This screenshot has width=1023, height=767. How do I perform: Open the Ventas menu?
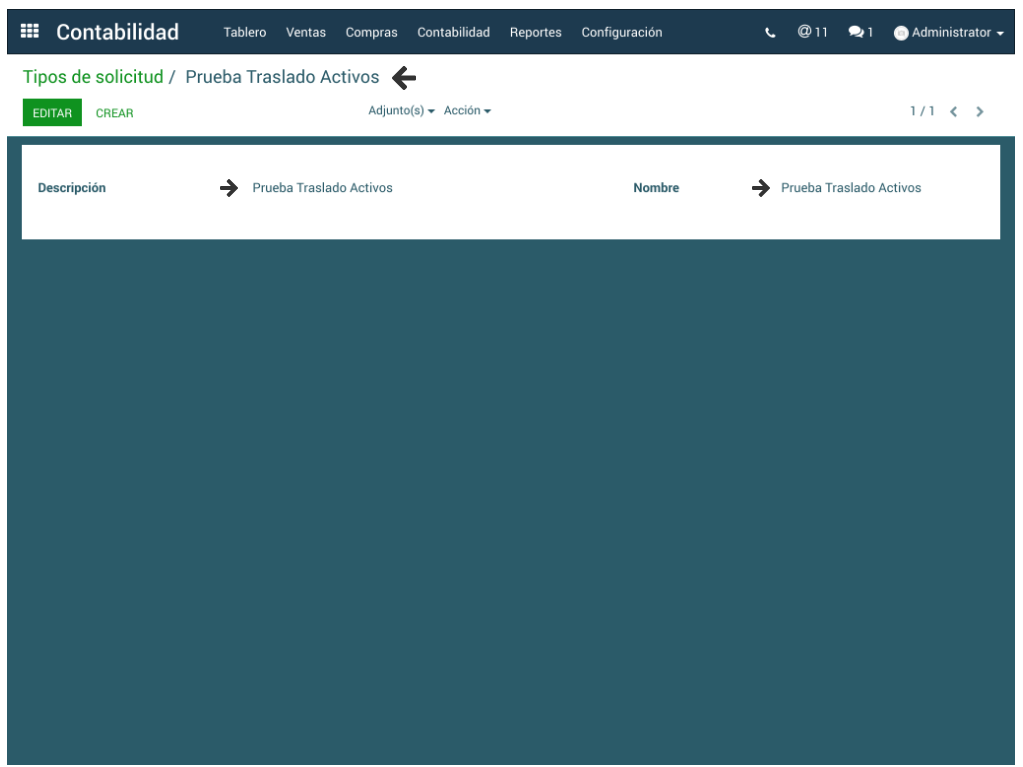click(305, 33)
